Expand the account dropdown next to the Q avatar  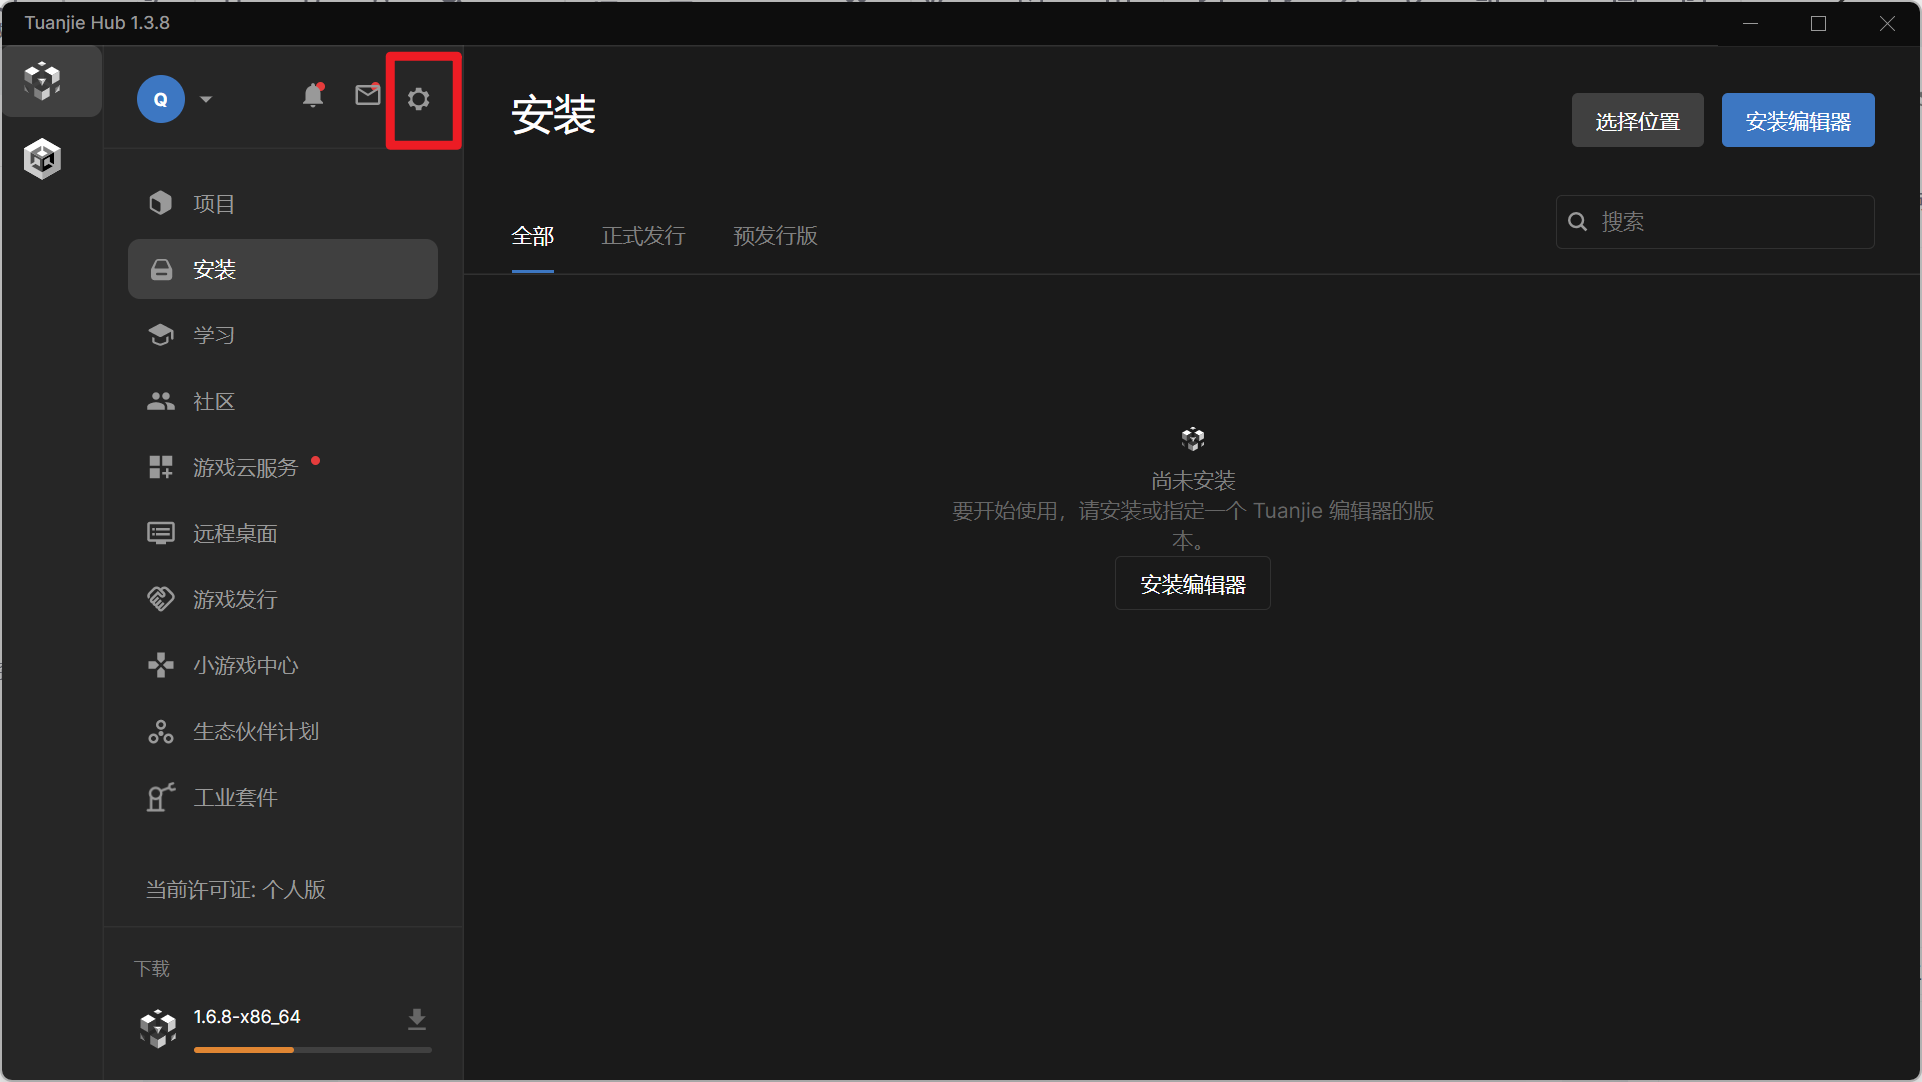coord(206,99)
